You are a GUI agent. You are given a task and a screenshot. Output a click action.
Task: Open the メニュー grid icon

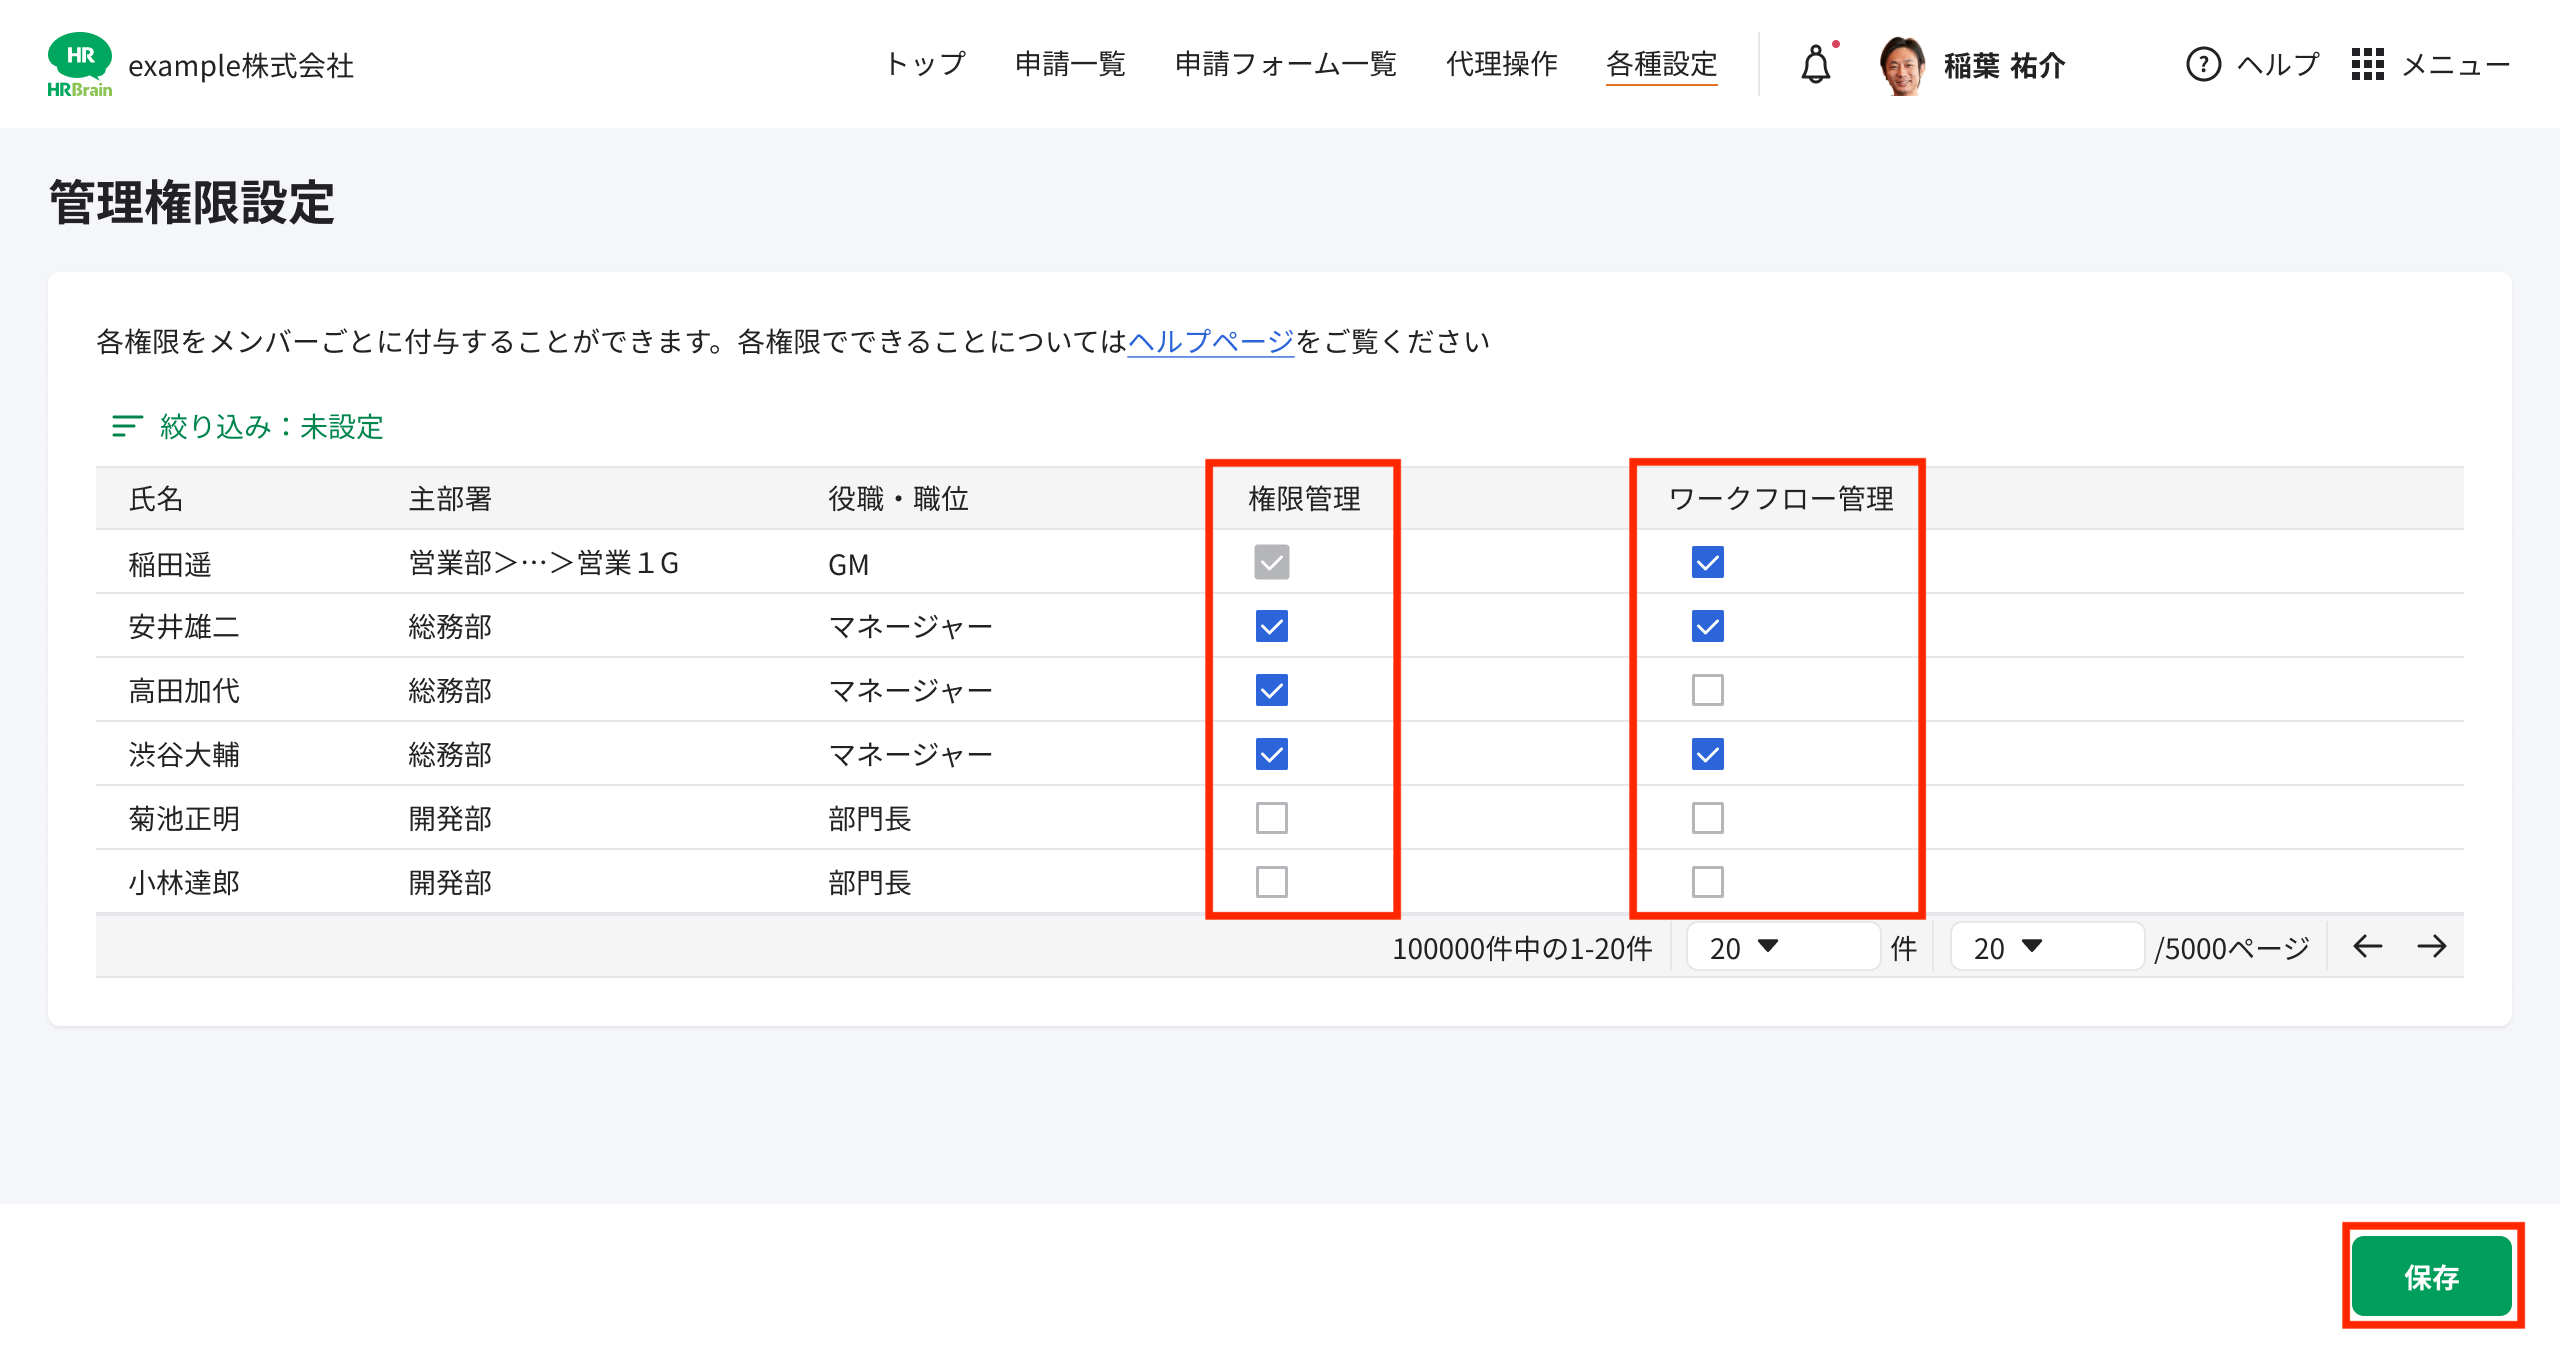point(2369,64)
